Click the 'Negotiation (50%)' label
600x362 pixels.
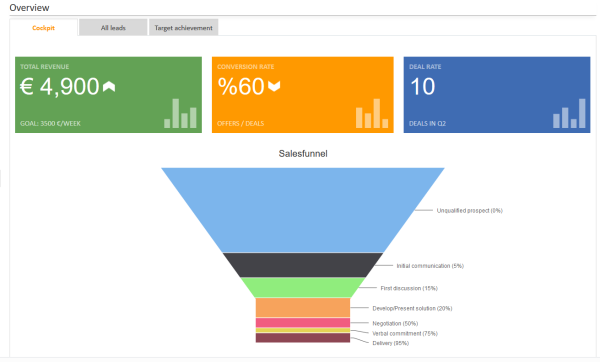pyautogui.click(x=395, y=323)
